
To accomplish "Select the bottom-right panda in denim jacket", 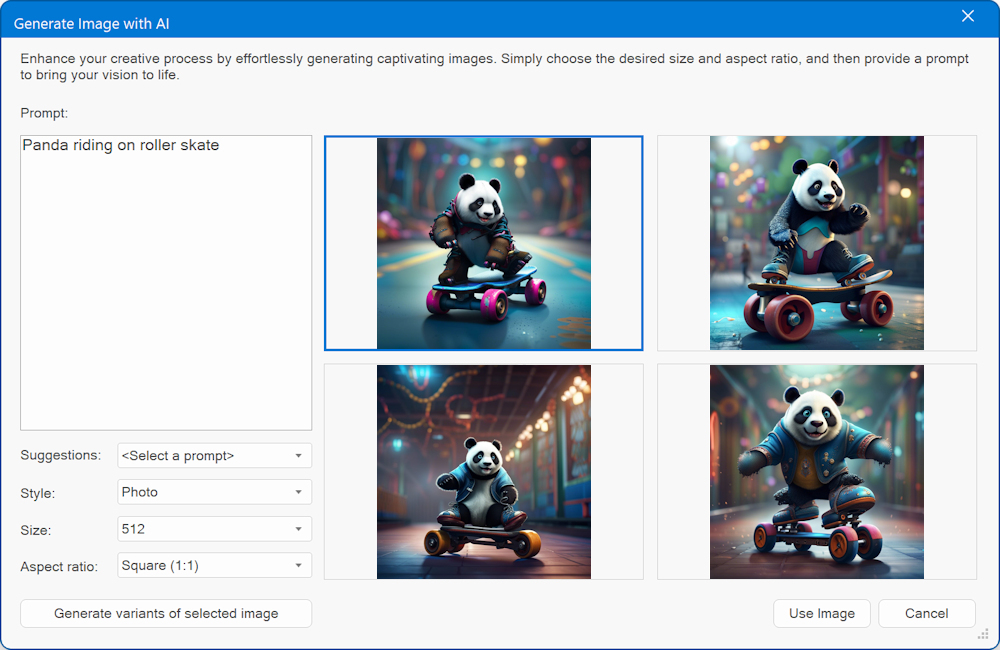I will pyautogui.click(x=816, y=471).
